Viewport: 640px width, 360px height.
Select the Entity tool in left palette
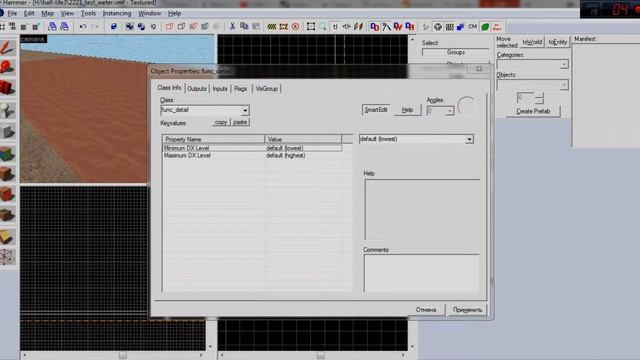tap(7, 110)
